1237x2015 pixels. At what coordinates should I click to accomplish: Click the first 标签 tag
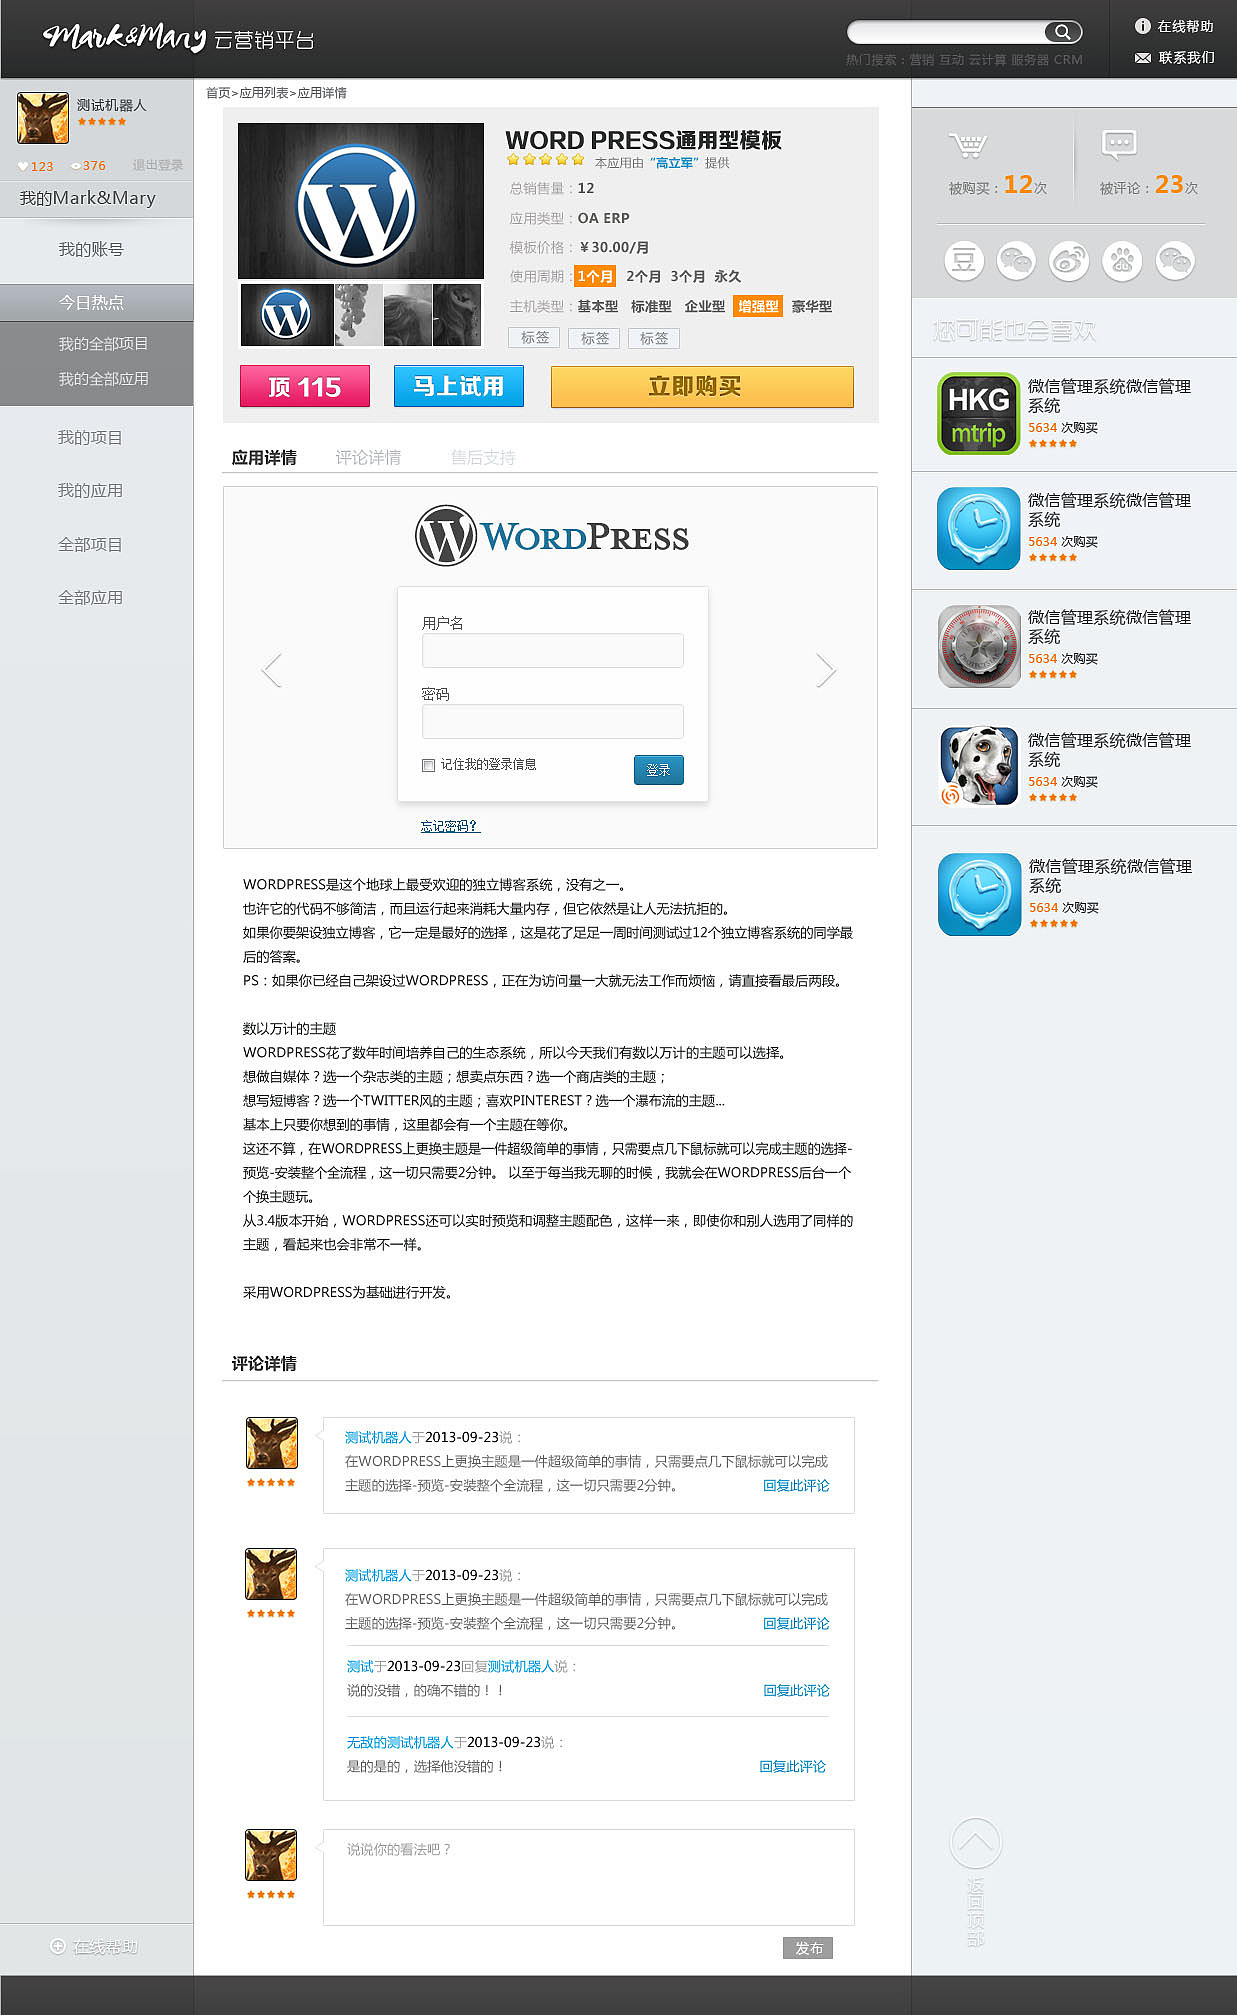[534, 338]
